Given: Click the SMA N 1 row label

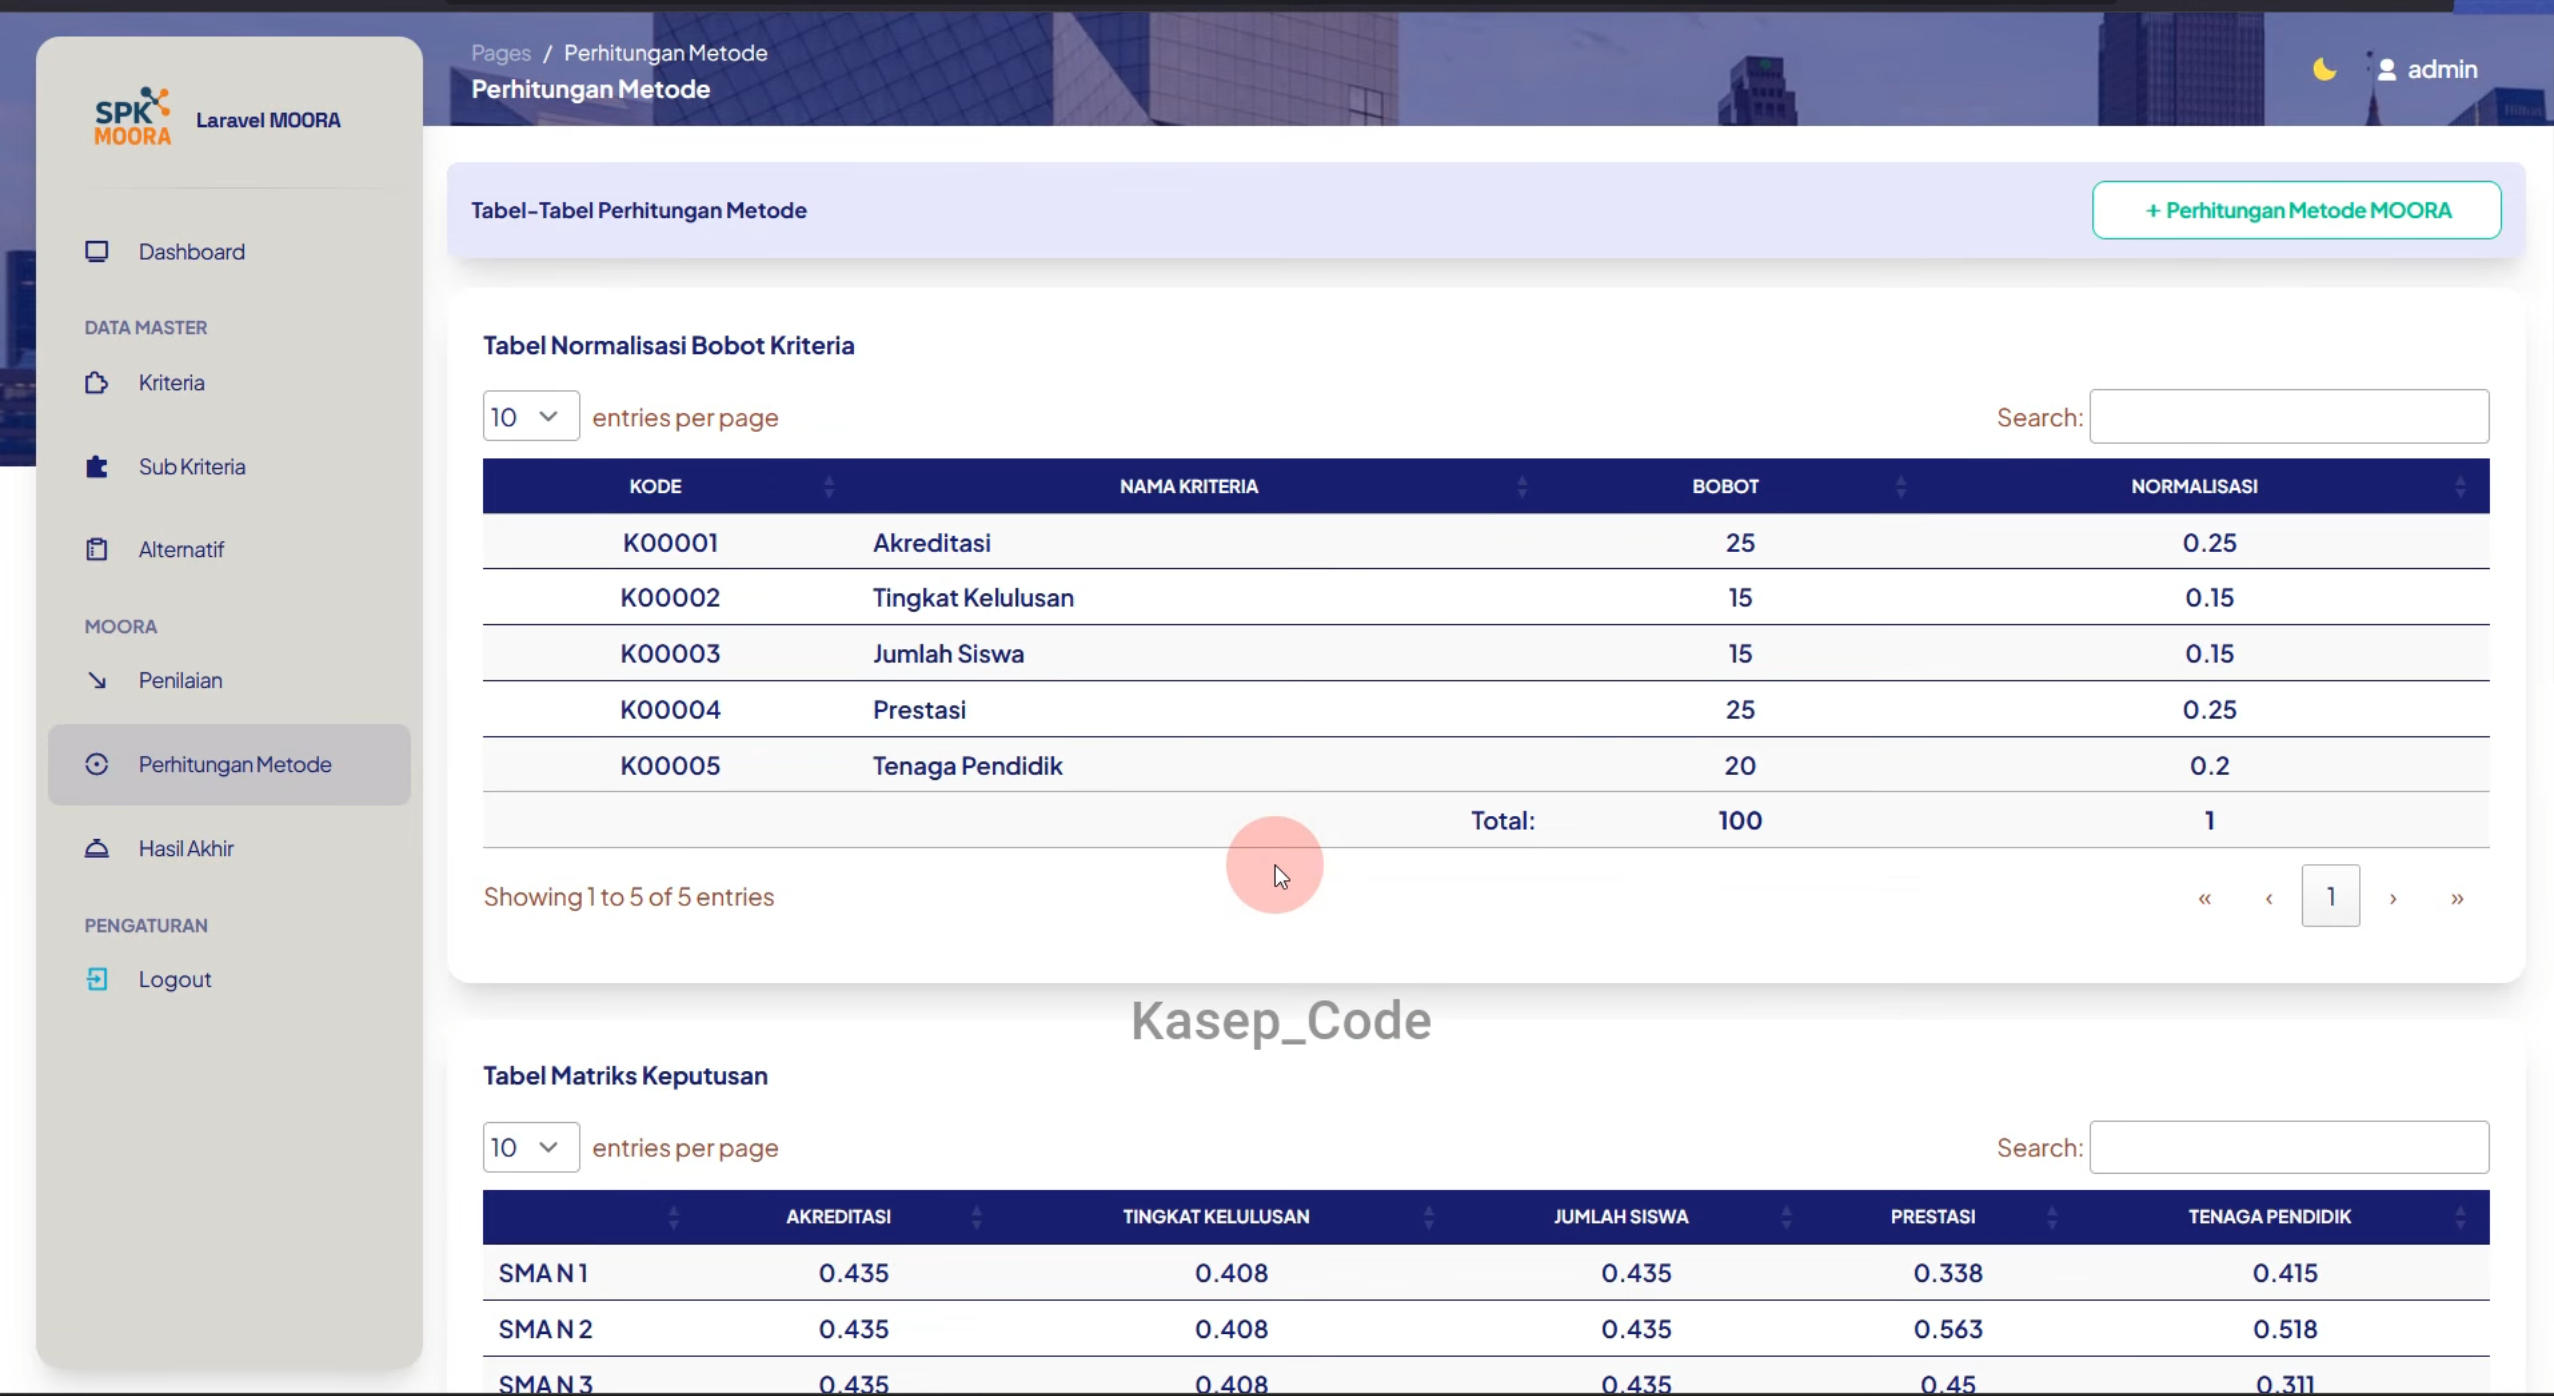Looking at the screenshot, I should point(543,1273).
